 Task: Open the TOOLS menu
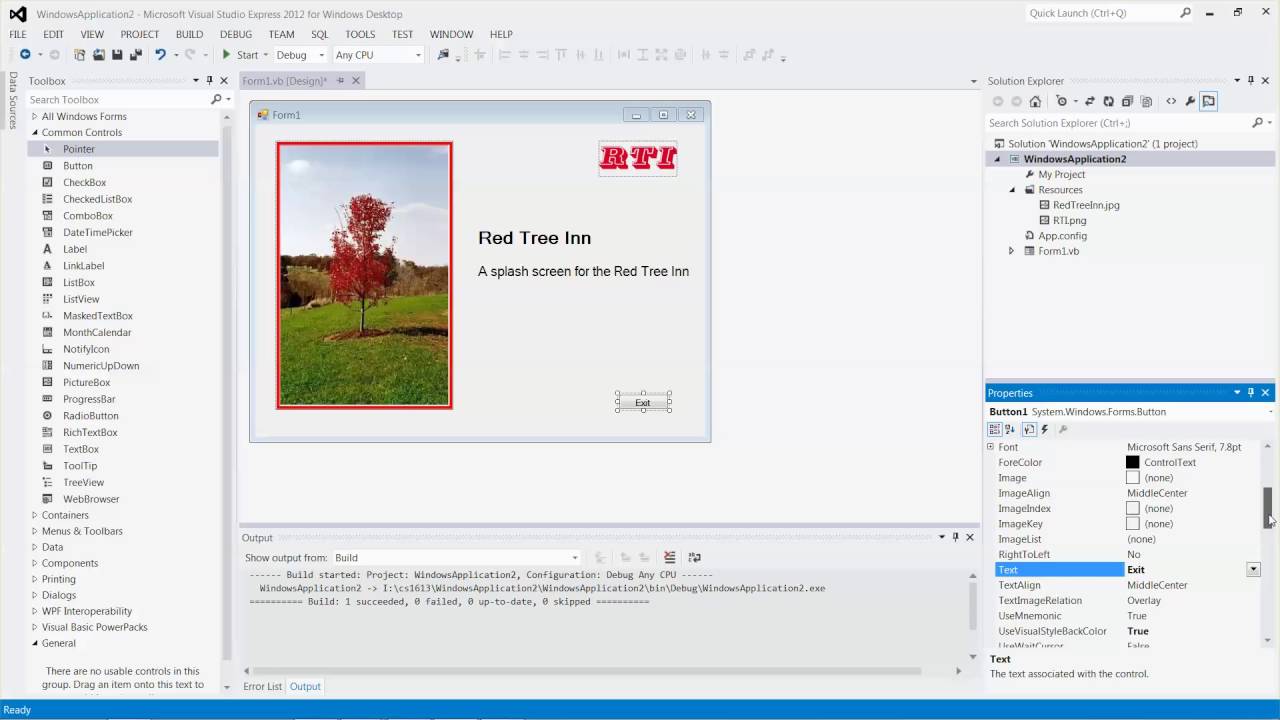click(x=360, y=34)
